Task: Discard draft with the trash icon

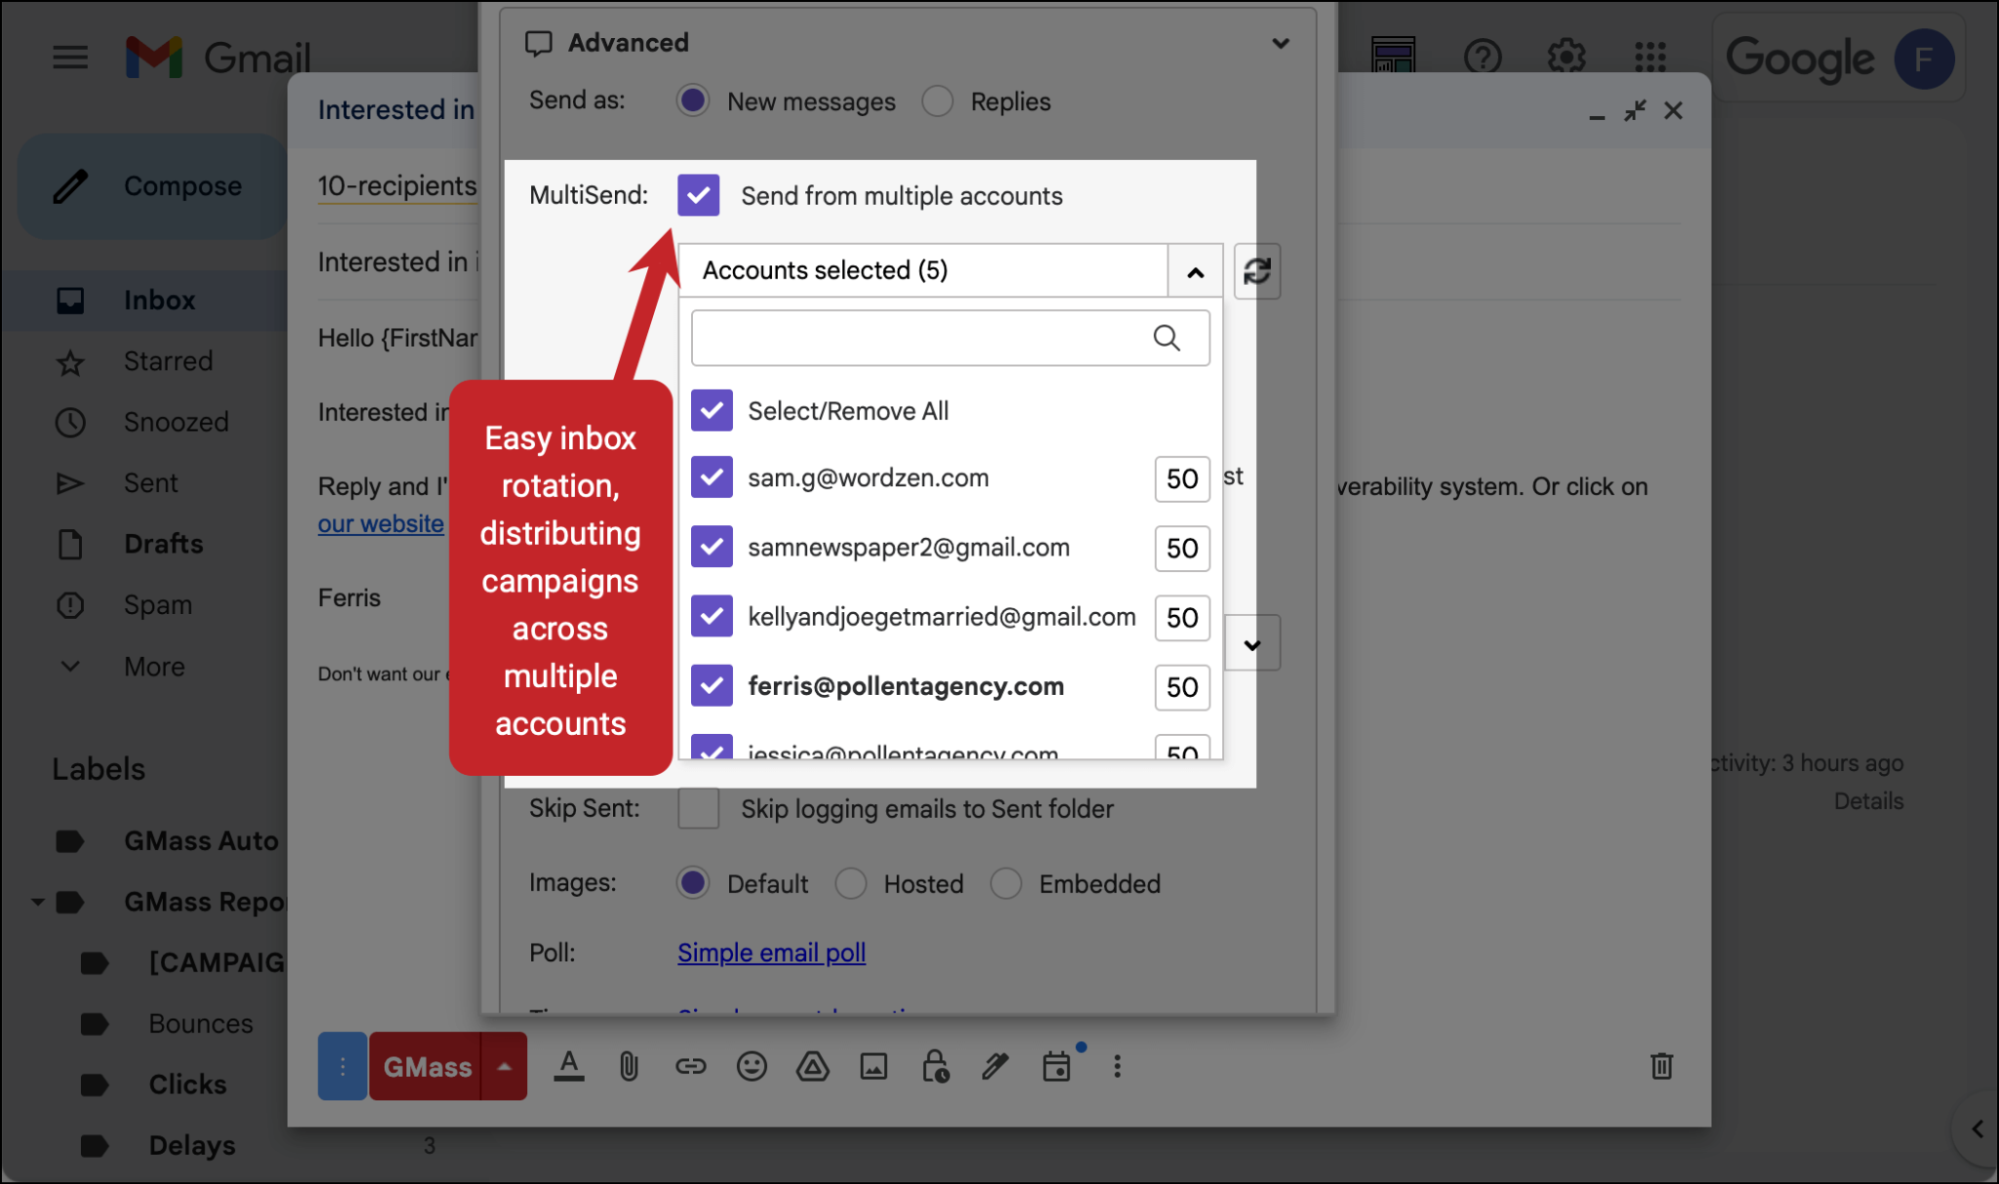Action: [1661, 1066]
